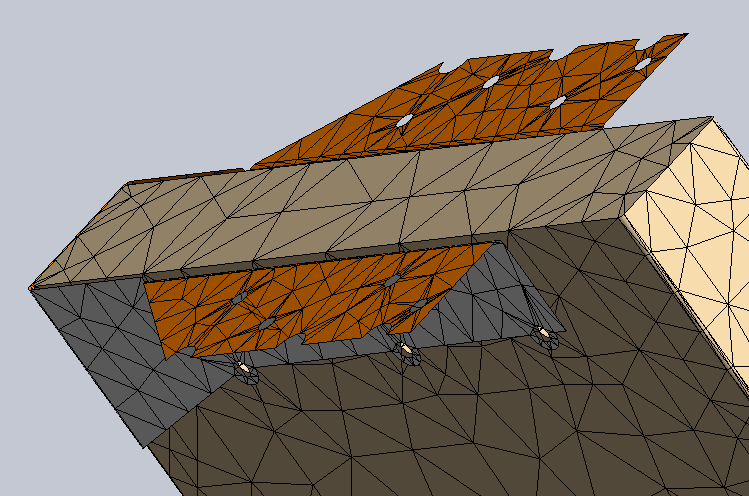Select the rightmost bolt under the bracket
Viewport: 749px width, 496px height.
[545, 334]
